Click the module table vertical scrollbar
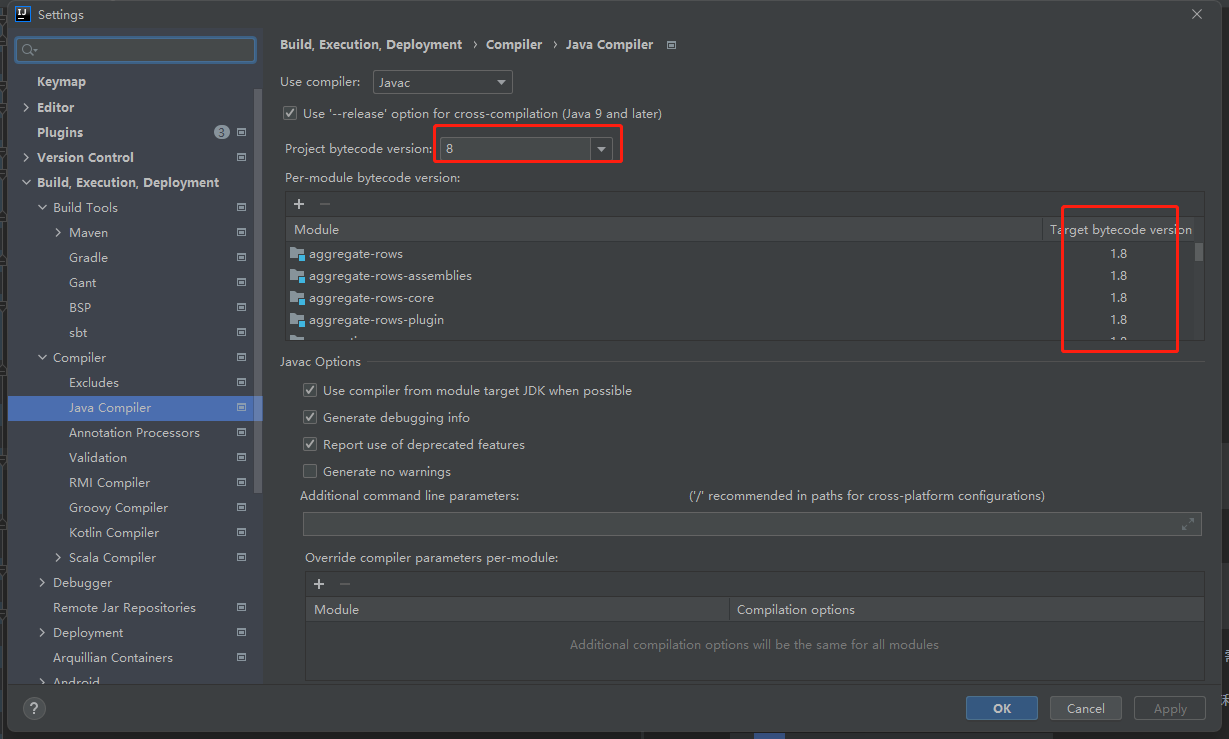 coord(1199,252)
